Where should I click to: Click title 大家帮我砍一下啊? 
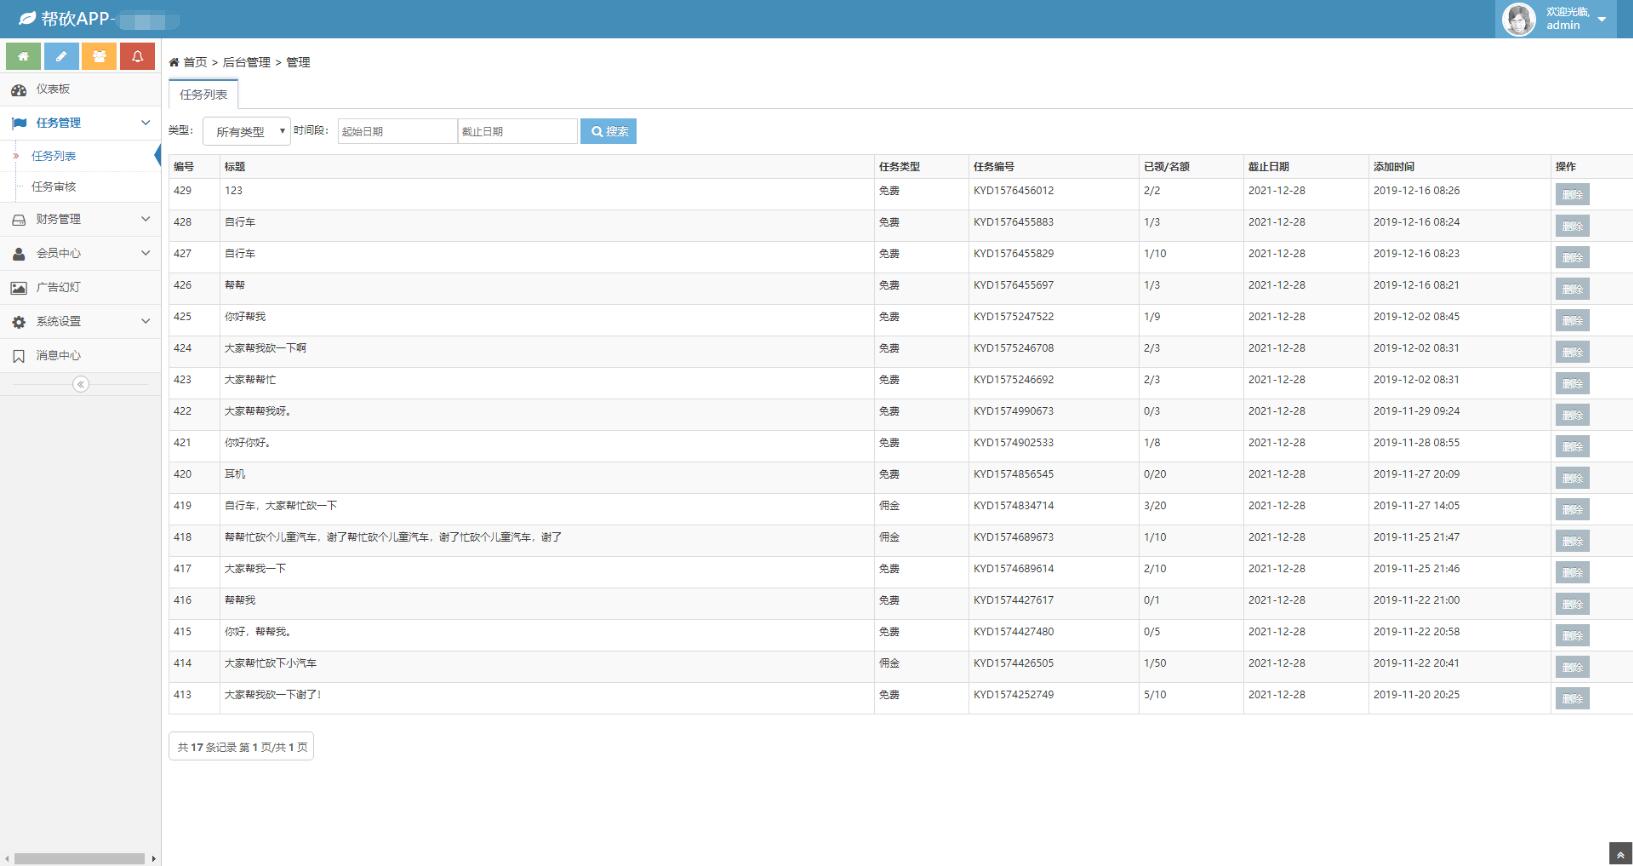pyautogui.click(x=265, y=348)
